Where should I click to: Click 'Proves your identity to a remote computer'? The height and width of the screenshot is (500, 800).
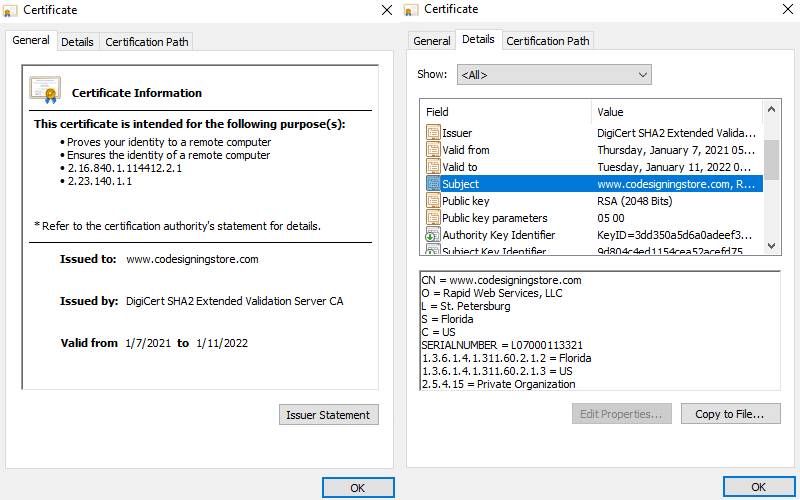coord(169,142)
